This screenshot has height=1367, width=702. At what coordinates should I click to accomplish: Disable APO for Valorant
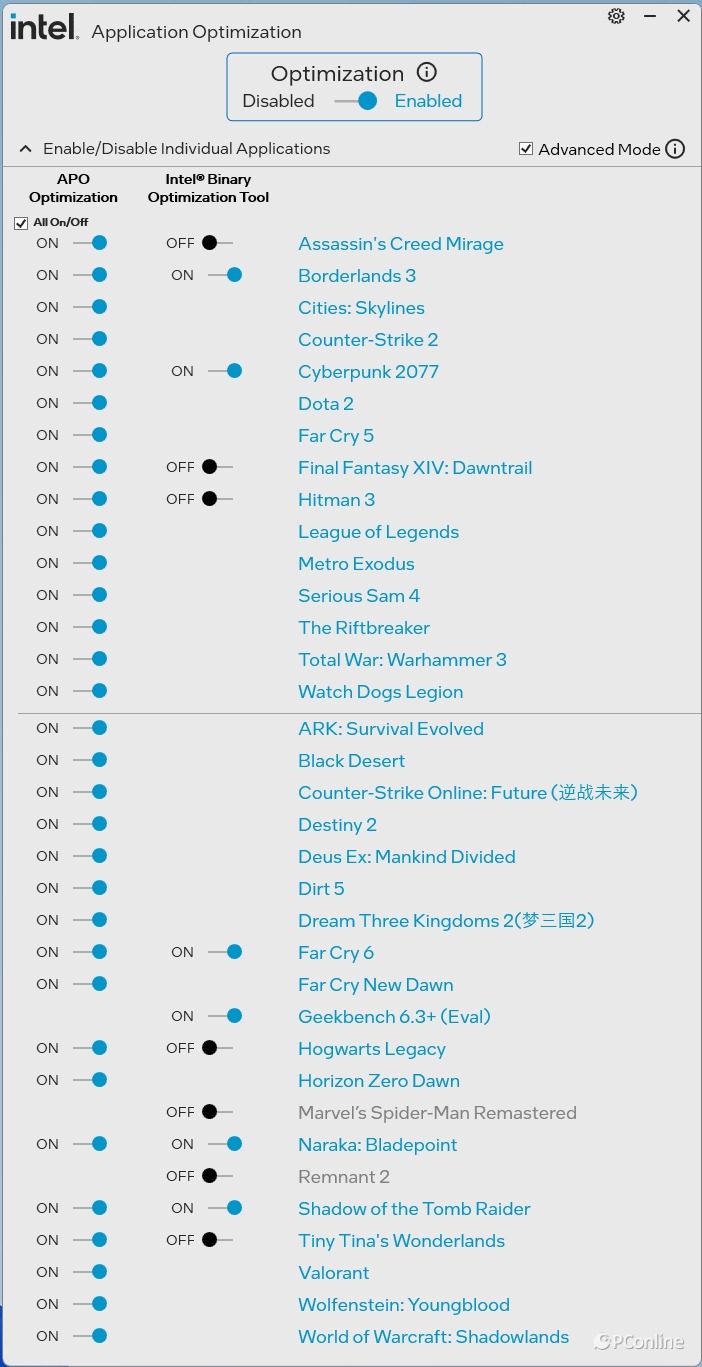pos(90,1272)
